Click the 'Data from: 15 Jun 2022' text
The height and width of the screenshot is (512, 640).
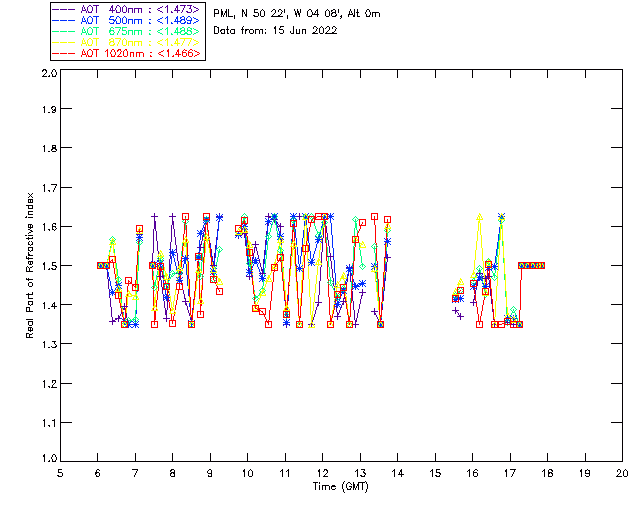[x=275, y=31]
